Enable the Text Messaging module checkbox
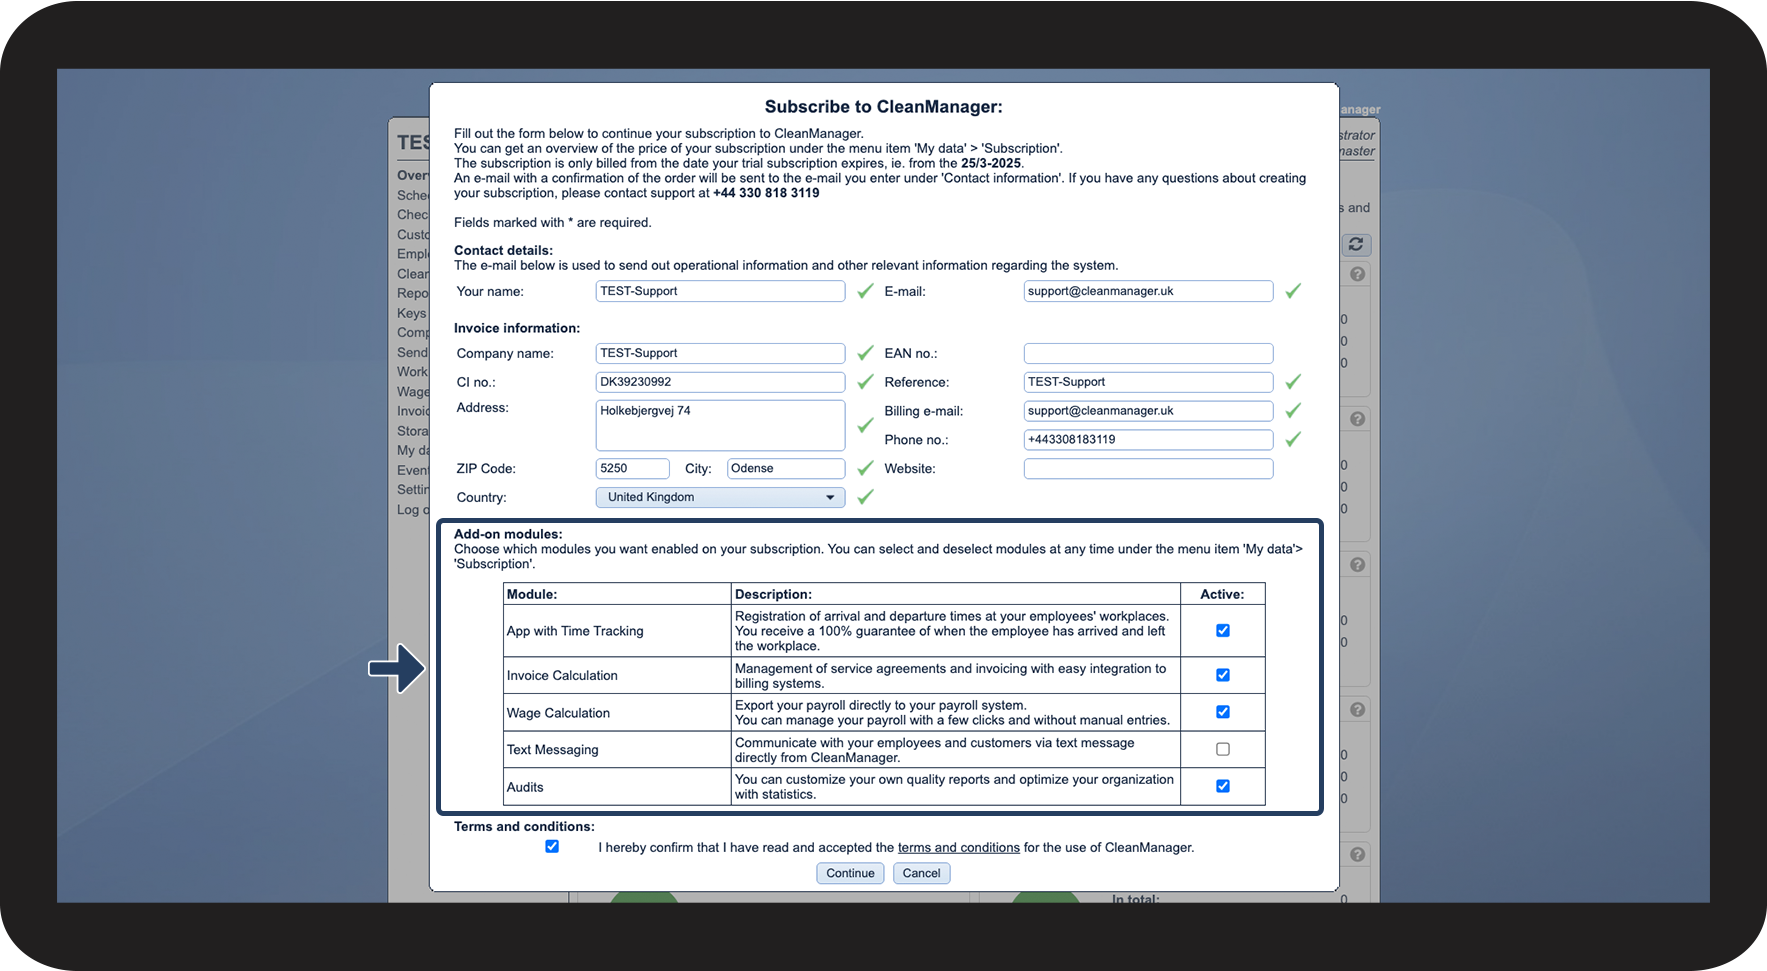This screenshot has height=971, width=1767. 1223,749
